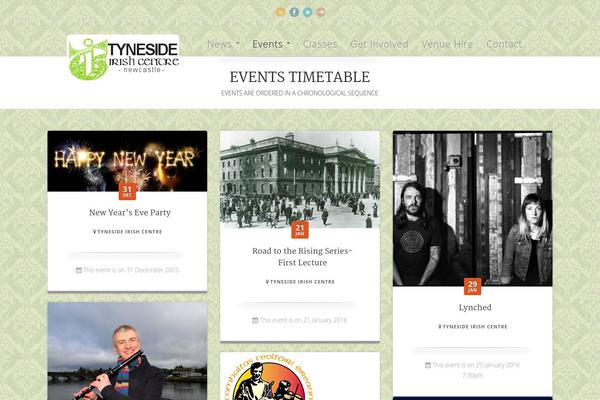Click 'This event is on 31 December 2015'
This screenshot has width=600, height=400.
[130, 270]
